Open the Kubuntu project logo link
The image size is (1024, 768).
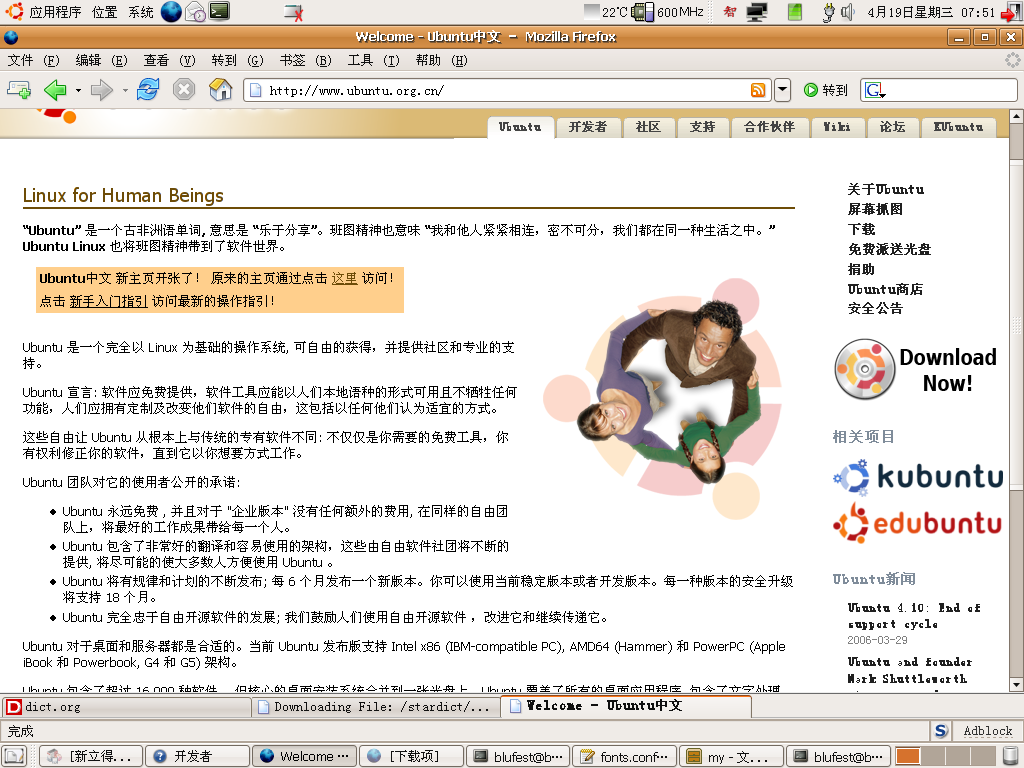pos(918,476)
